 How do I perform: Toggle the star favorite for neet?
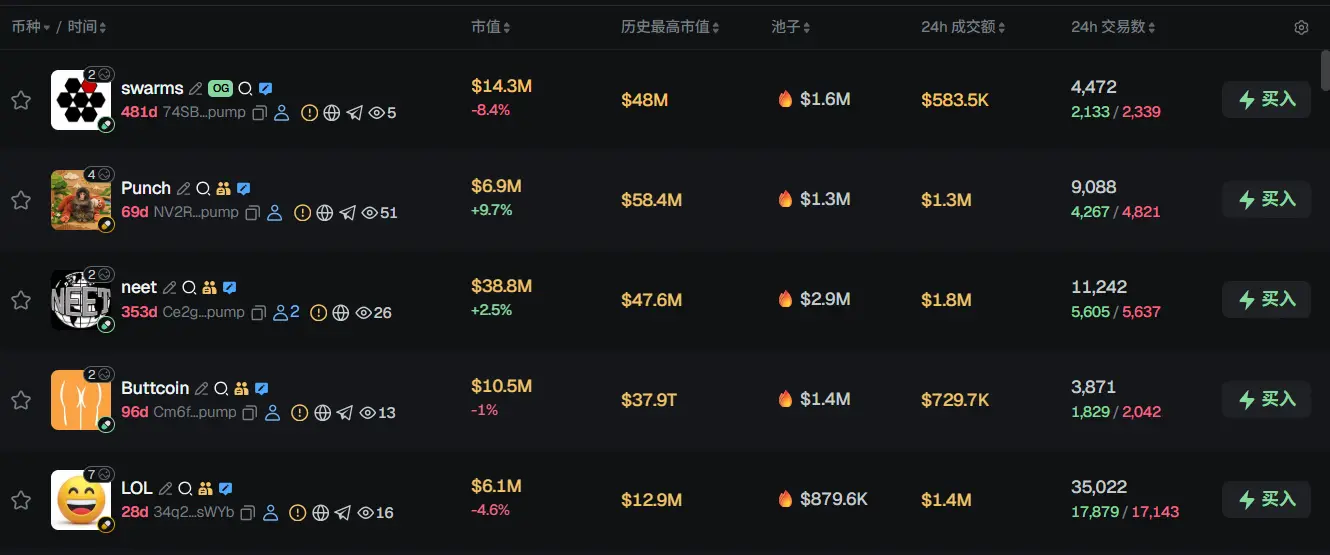(20, 300)
